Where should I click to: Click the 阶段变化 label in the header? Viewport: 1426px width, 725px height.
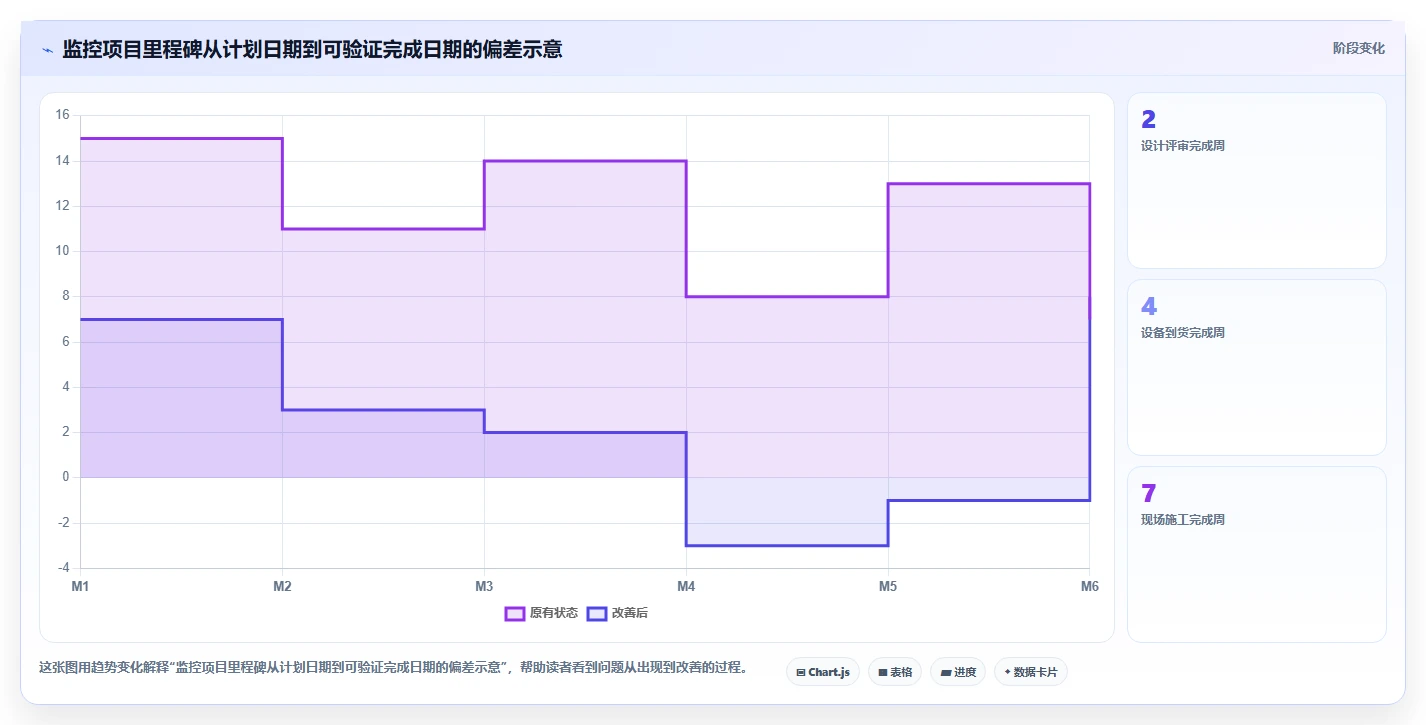tap(1359, 48)
